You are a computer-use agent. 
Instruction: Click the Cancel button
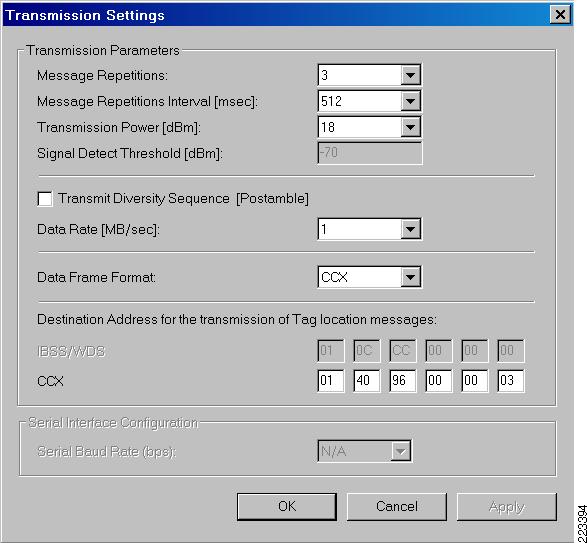point(397,507)
